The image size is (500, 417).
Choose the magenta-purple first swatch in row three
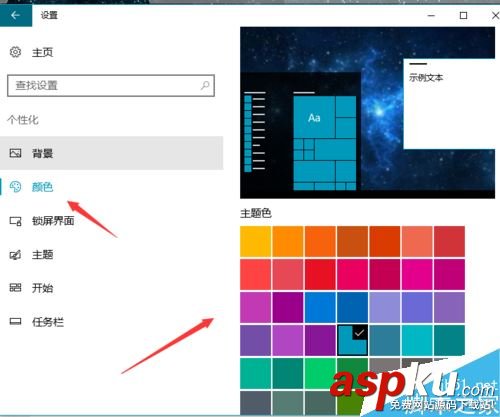(x=255, y=307)
